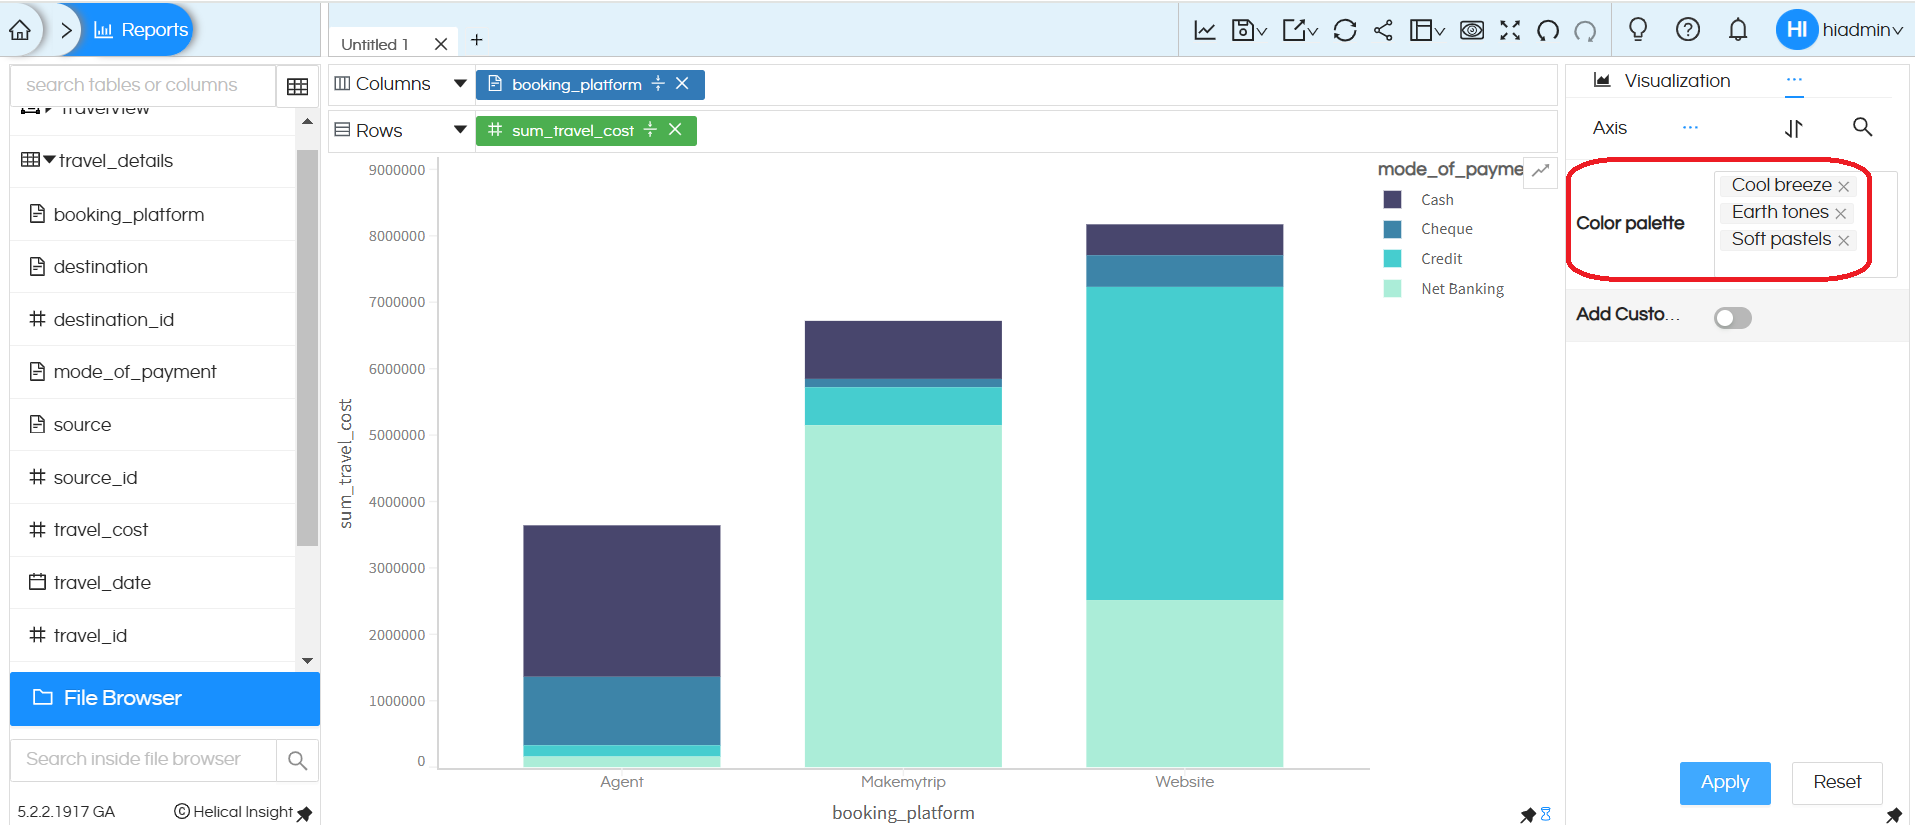Select the mode_of_payment column
Viewport: 1915px width, 828px height.
(x=134, y=372)
